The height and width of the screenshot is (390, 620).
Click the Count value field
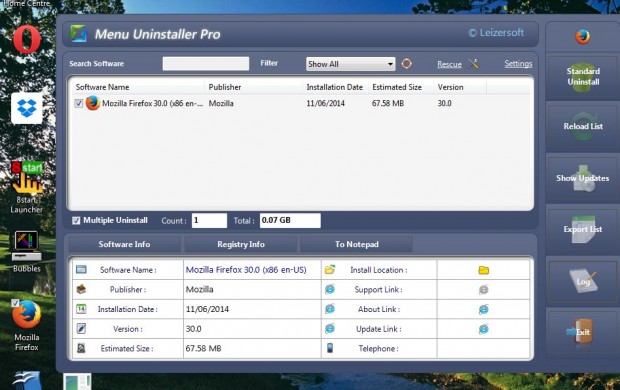pyautogui.click(x=209, y=220)
